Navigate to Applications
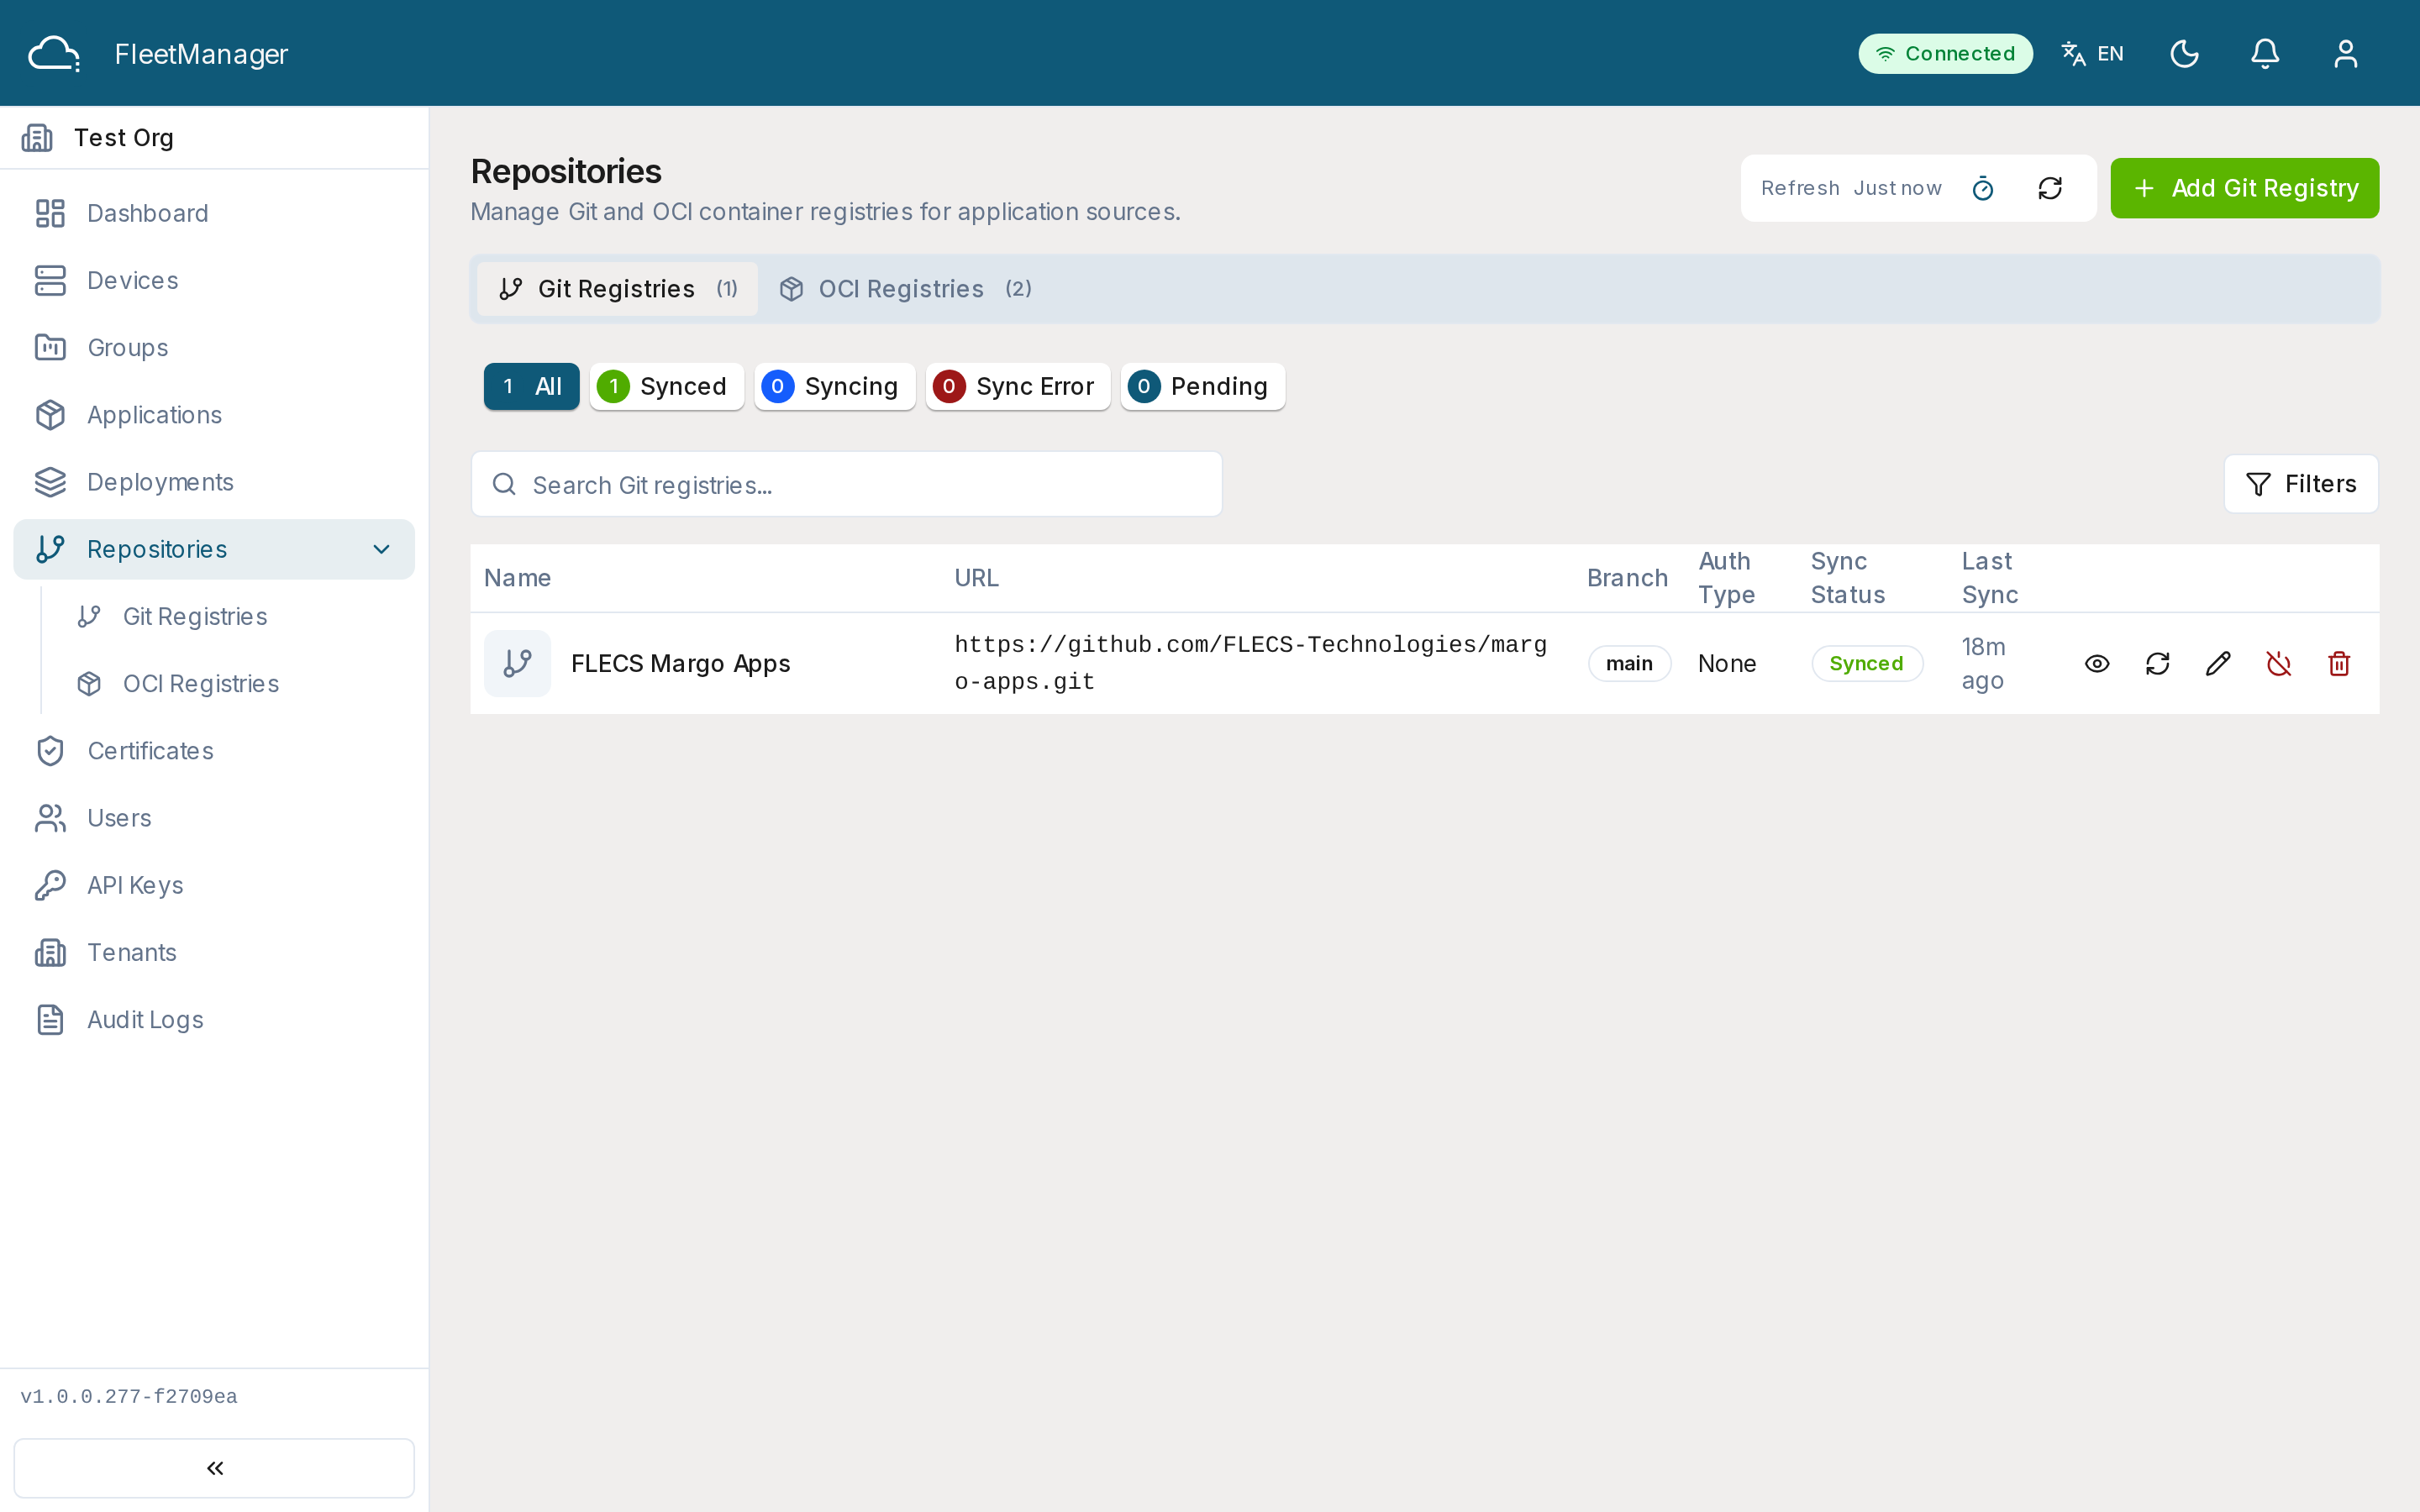The height and width of the screenshot is (1512, 2420). point(214,415)
